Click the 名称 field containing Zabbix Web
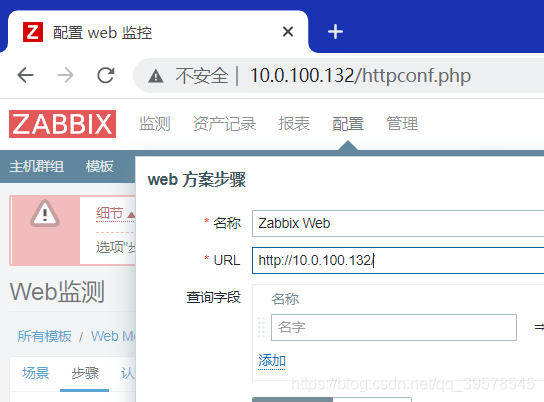The height and width of the screenshot is (402, 544). 398,223
